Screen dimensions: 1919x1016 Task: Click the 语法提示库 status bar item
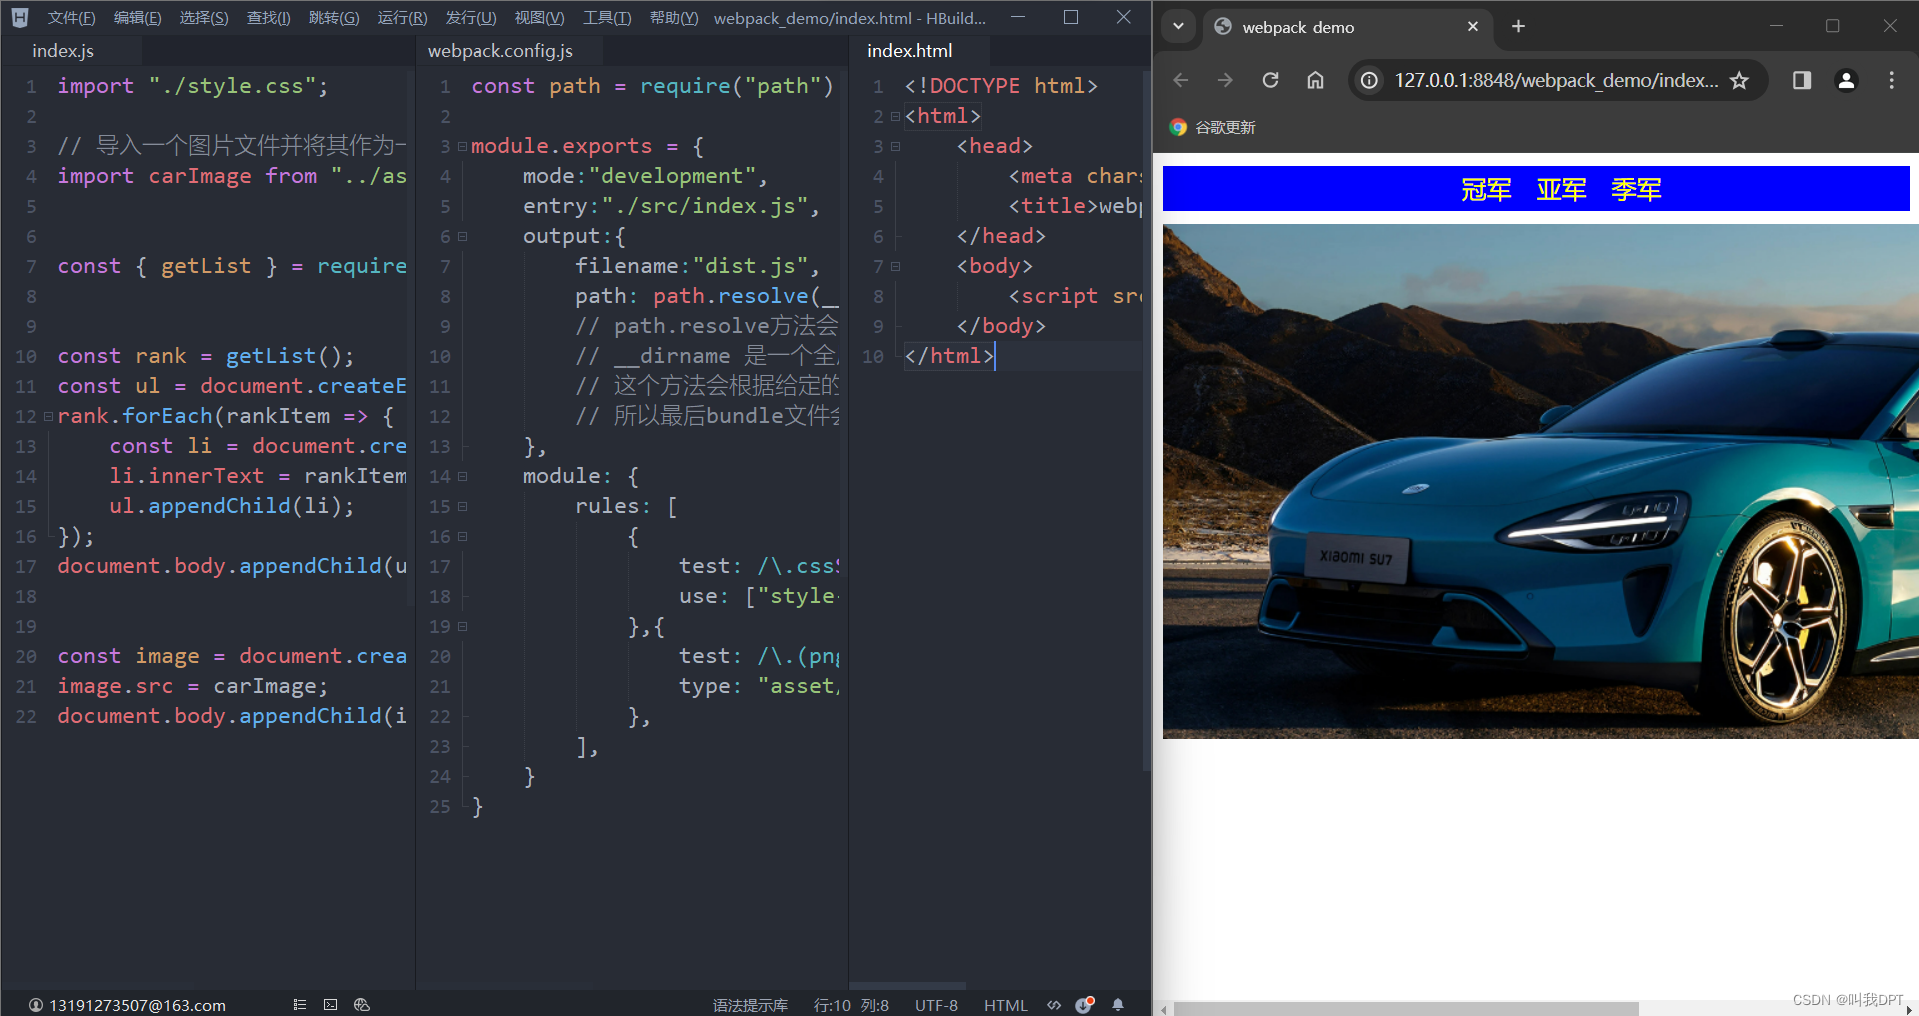pyautogui.click(x=750, y=1005)
